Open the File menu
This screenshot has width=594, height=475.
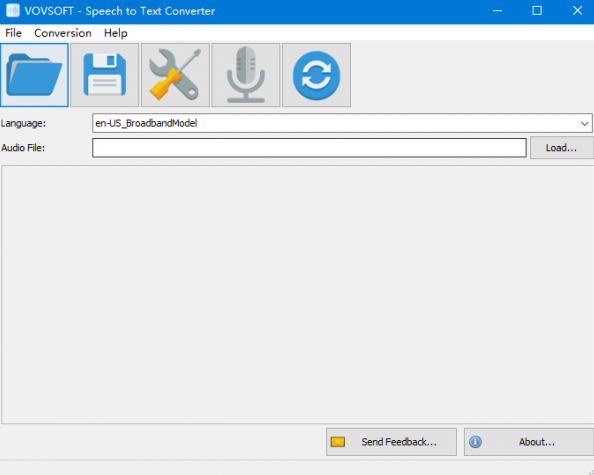click(13, 33)
